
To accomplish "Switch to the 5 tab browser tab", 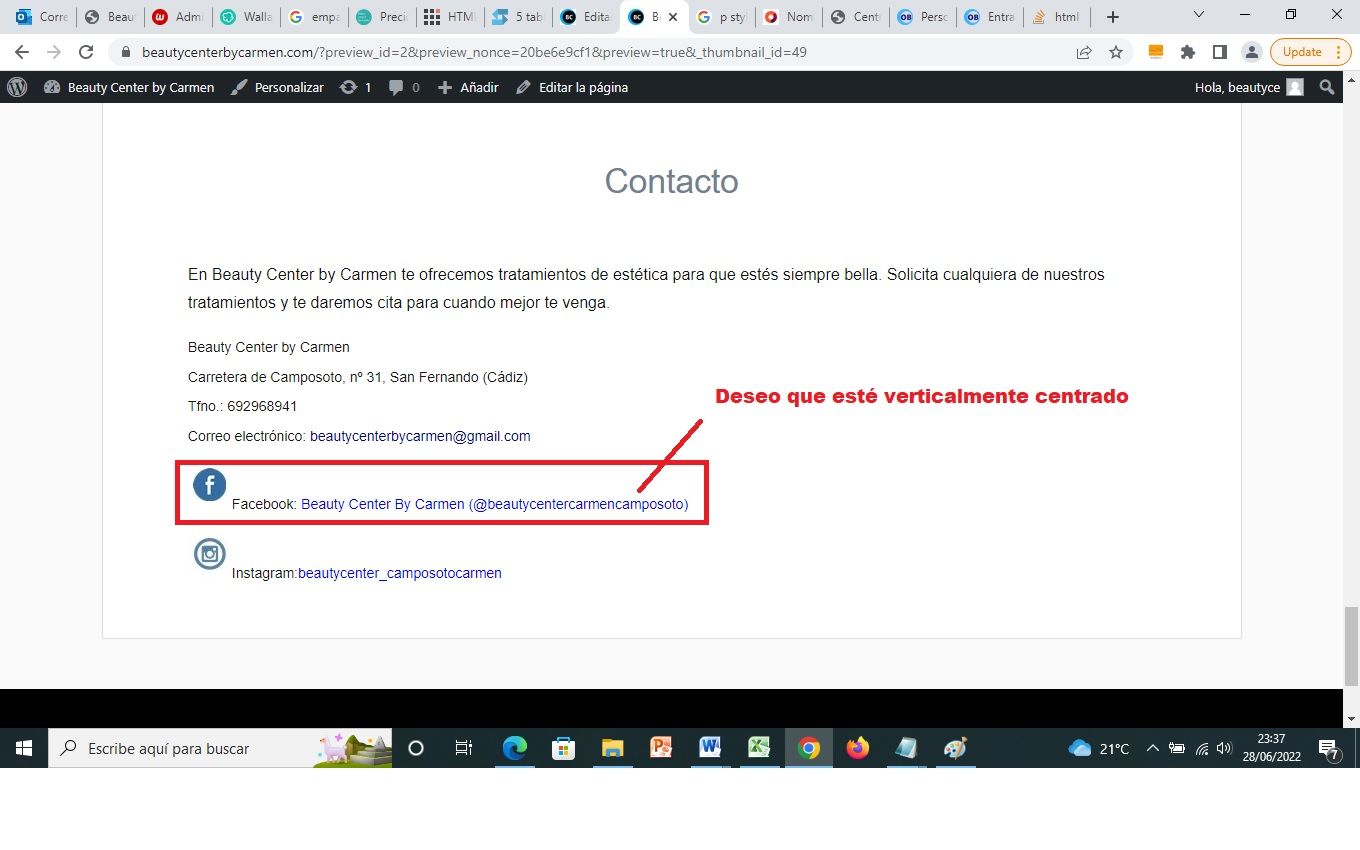I will click(519, 17).
